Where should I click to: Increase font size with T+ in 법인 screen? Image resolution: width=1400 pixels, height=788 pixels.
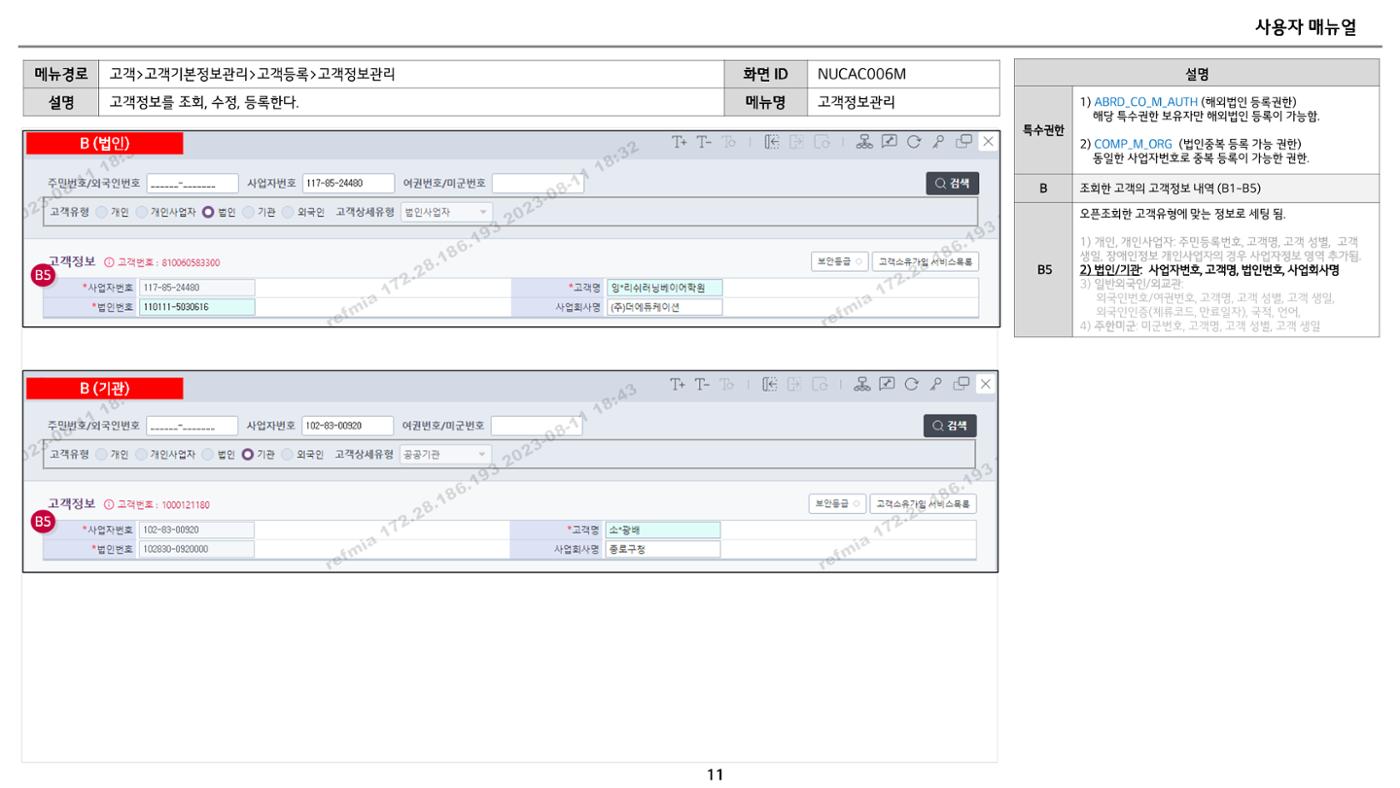click(x=680, y=142)
